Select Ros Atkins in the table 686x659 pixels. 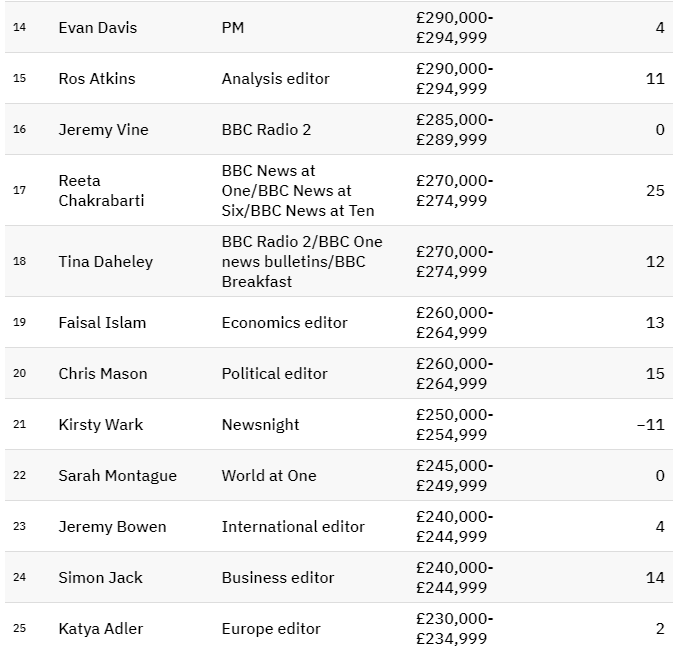coord(97,78)
